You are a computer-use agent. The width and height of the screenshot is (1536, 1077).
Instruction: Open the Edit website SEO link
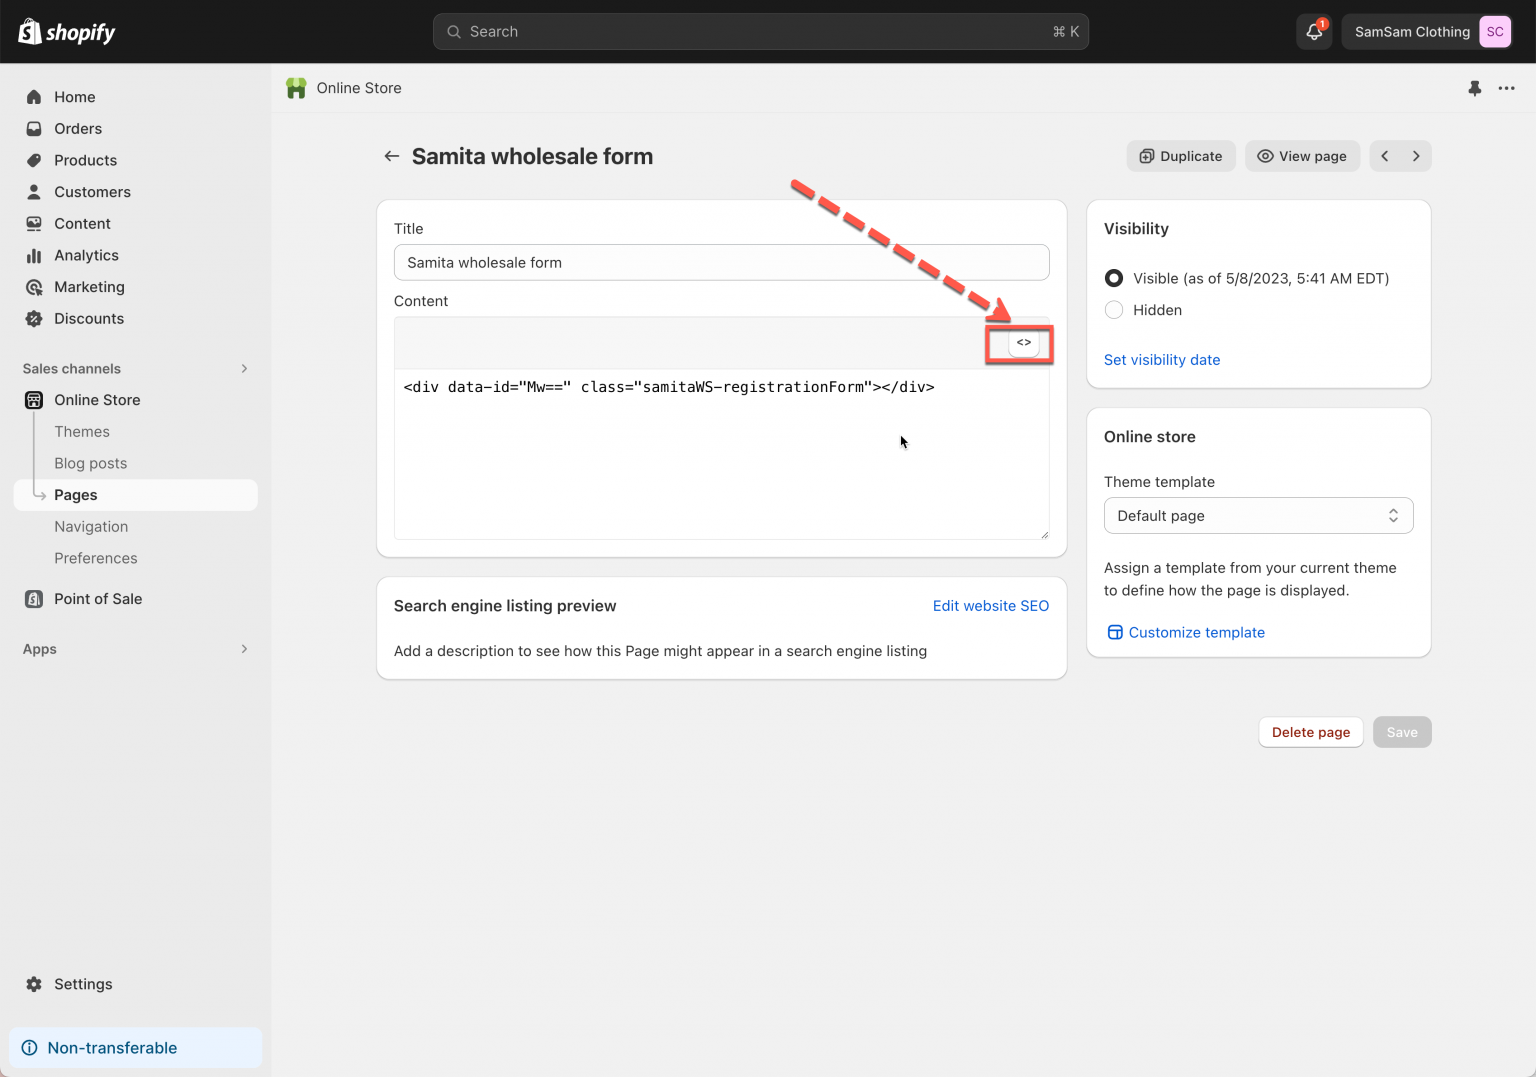(990, 606)
